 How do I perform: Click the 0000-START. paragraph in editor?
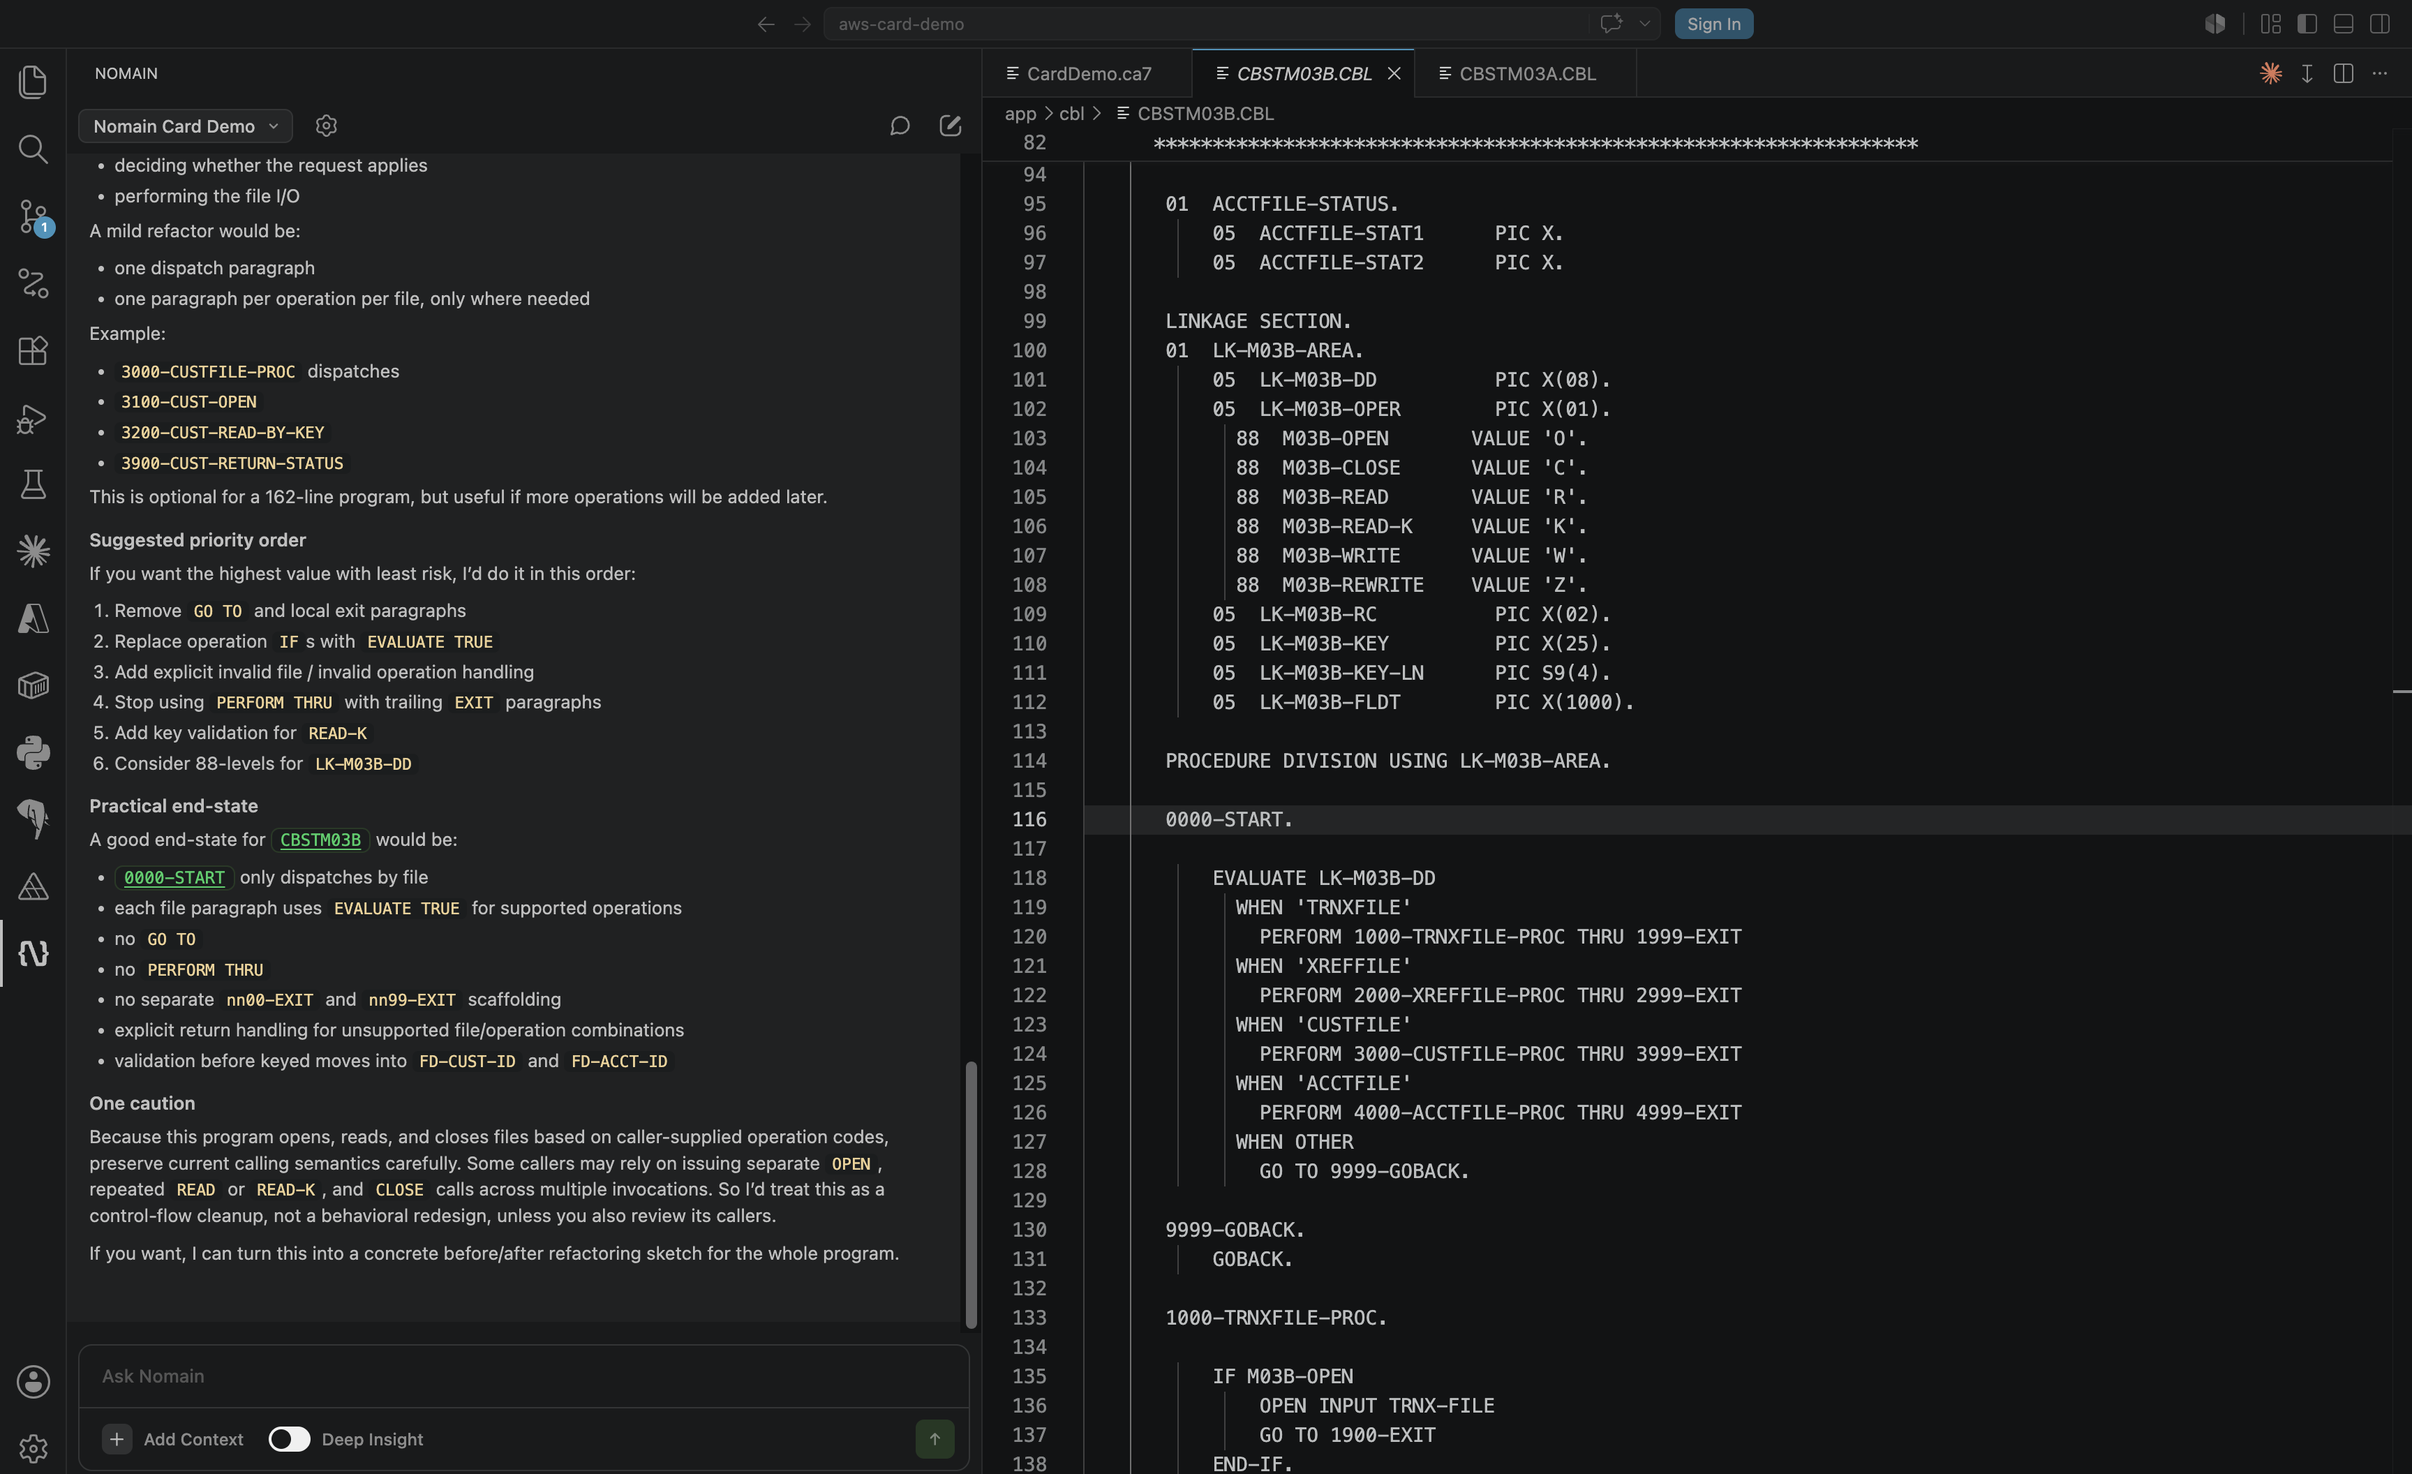coord(1228,819)
